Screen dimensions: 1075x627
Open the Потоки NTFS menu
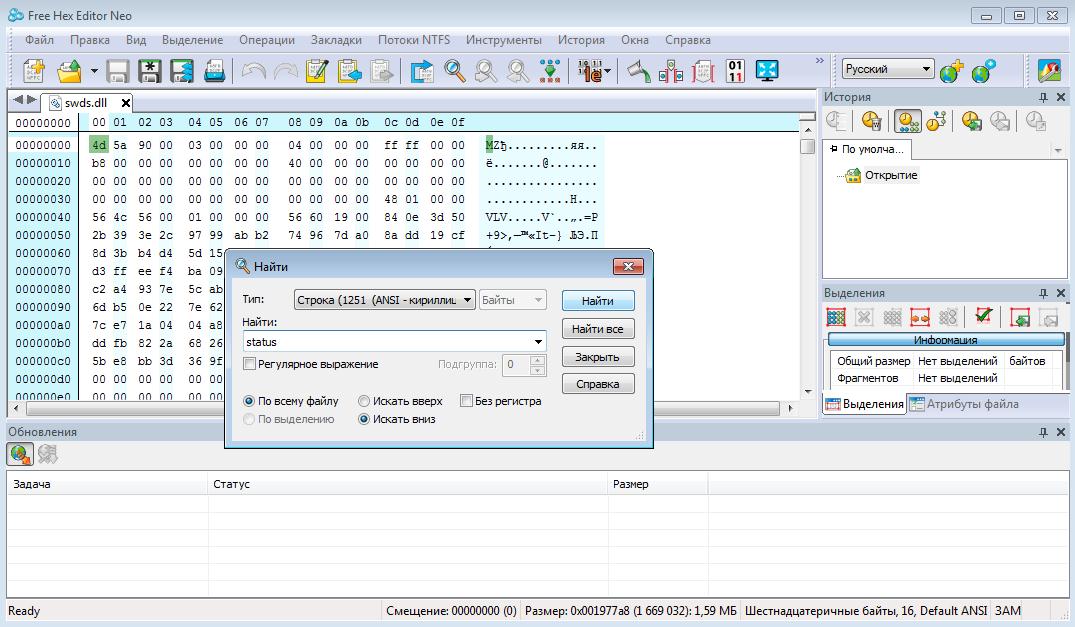click(414, 40)
